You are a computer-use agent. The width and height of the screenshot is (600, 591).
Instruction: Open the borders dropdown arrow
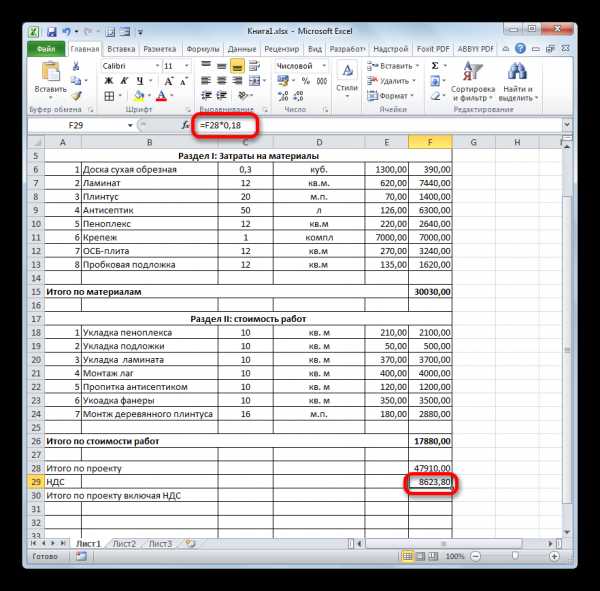point(120,96)
